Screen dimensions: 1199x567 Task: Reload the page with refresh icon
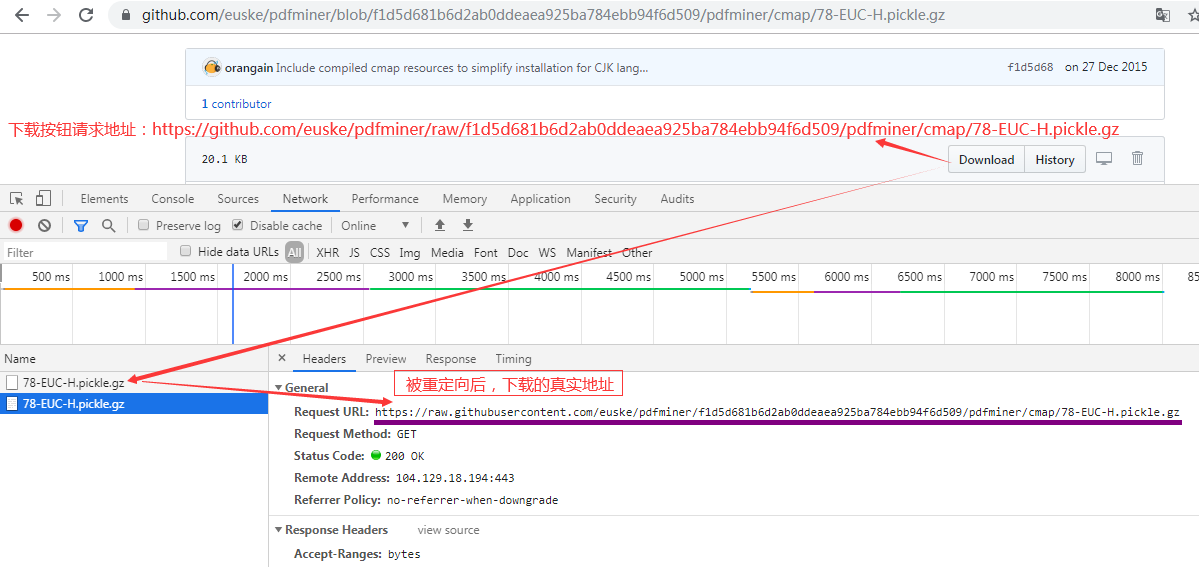point(86,15)
